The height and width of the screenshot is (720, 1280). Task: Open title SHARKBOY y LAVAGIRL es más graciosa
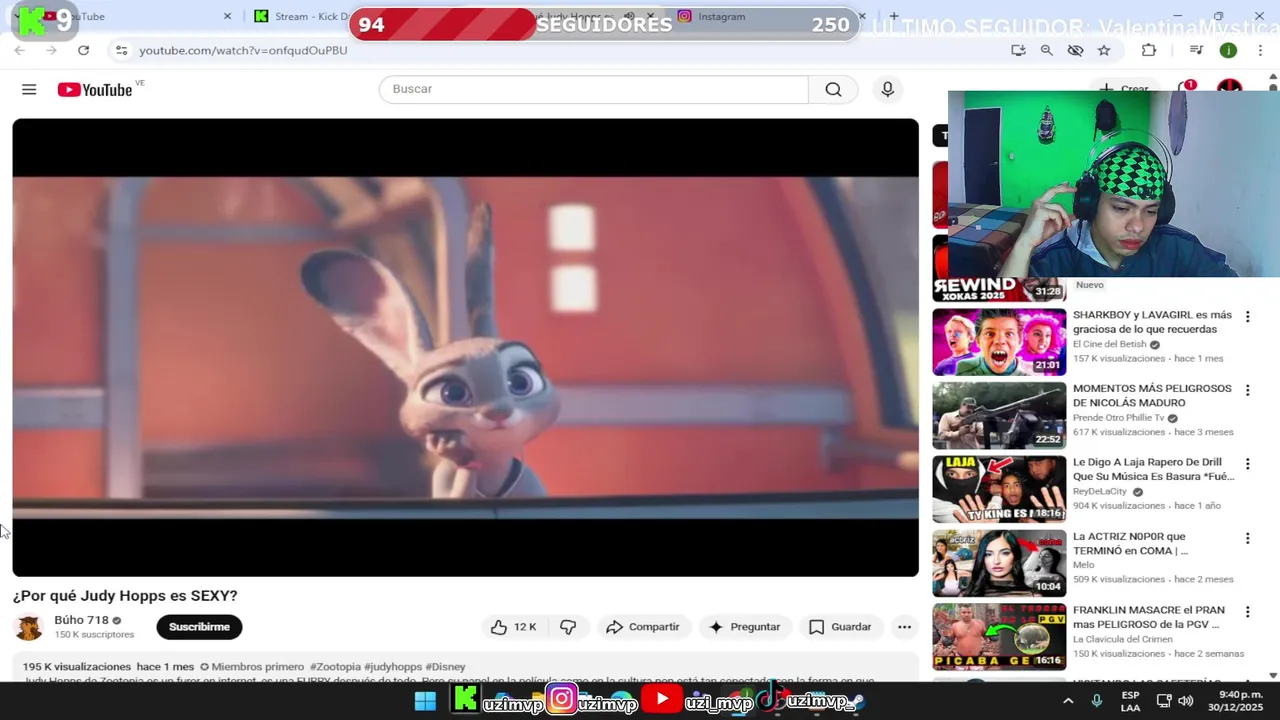1152,322
